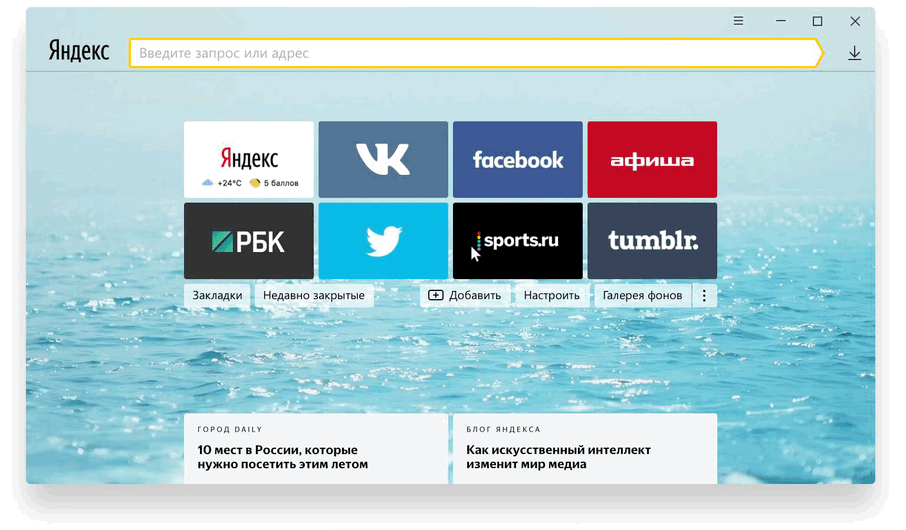The width and height of the screenshot is (906, 530).
Task: Open article '10 мест в России, которые нужно посетить этим летом'
Action: [283, 457]
